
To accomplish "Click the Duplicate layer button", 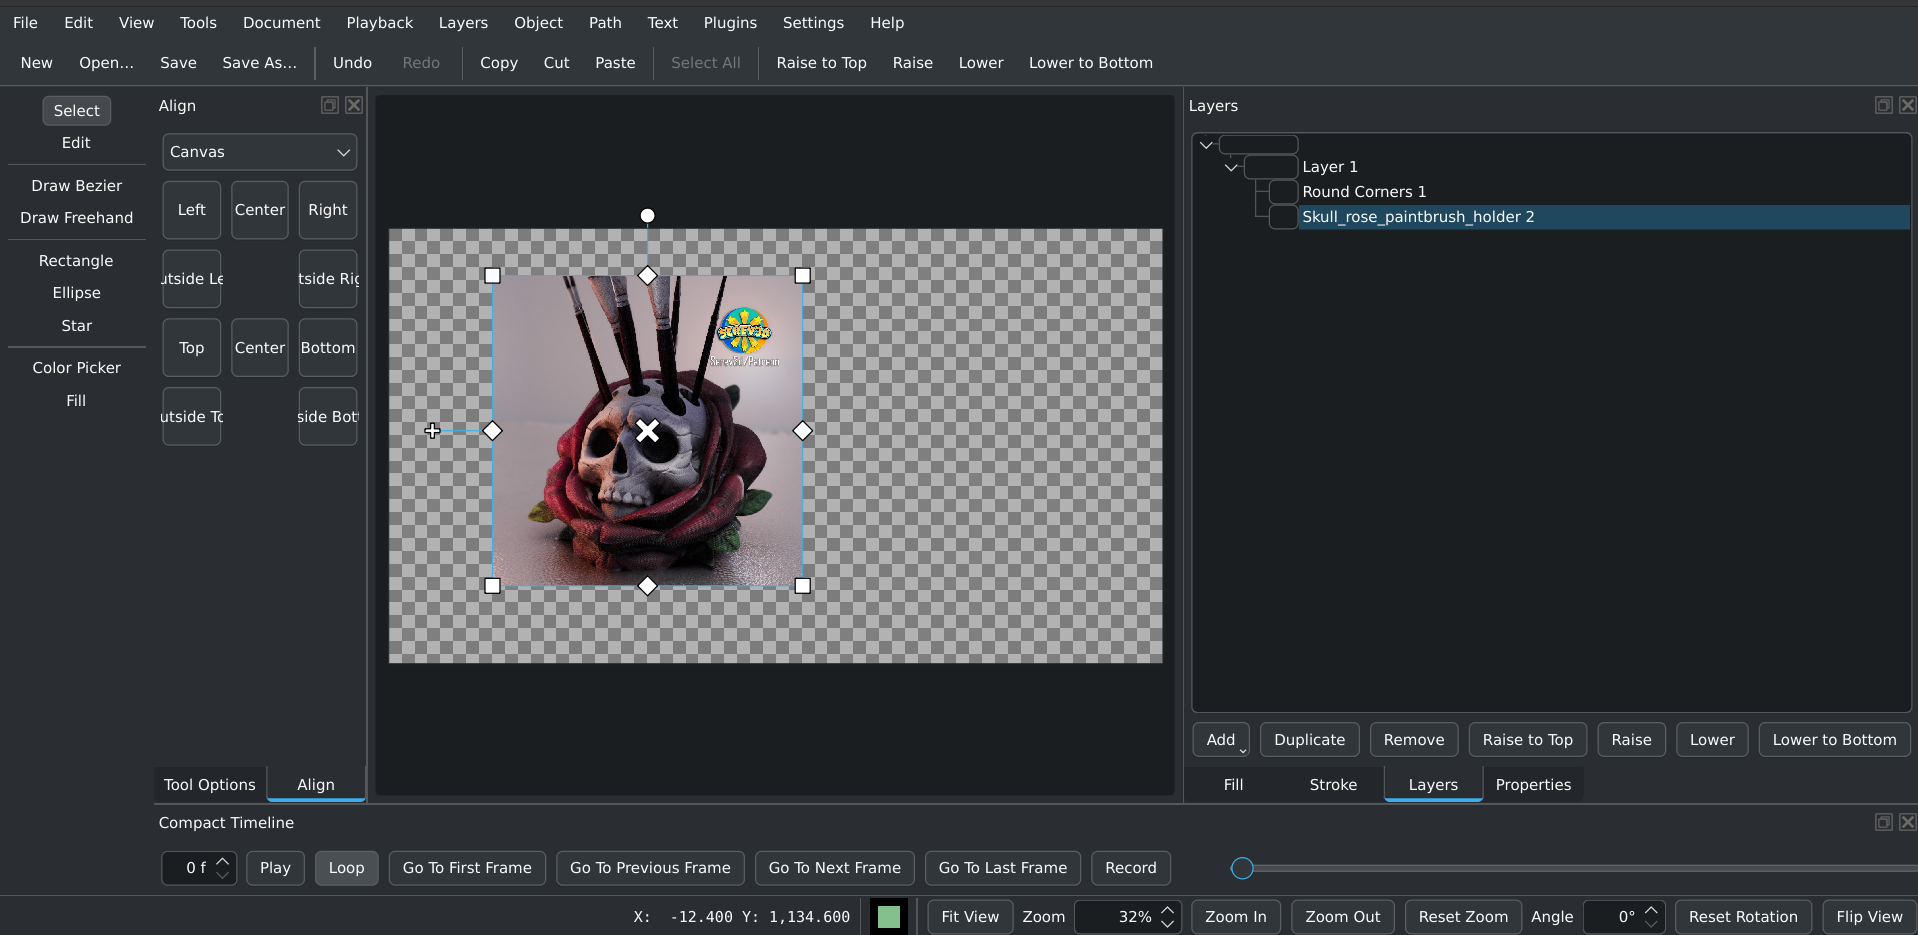I will 1309,740.
